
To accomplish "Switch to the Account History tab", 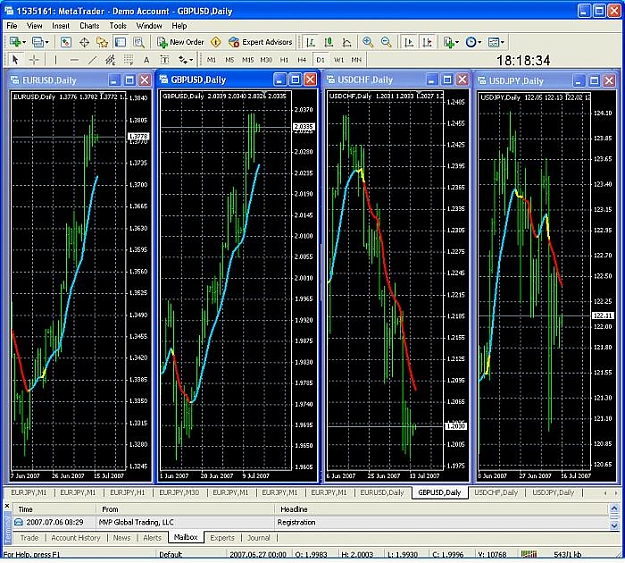I will (76, 538).
